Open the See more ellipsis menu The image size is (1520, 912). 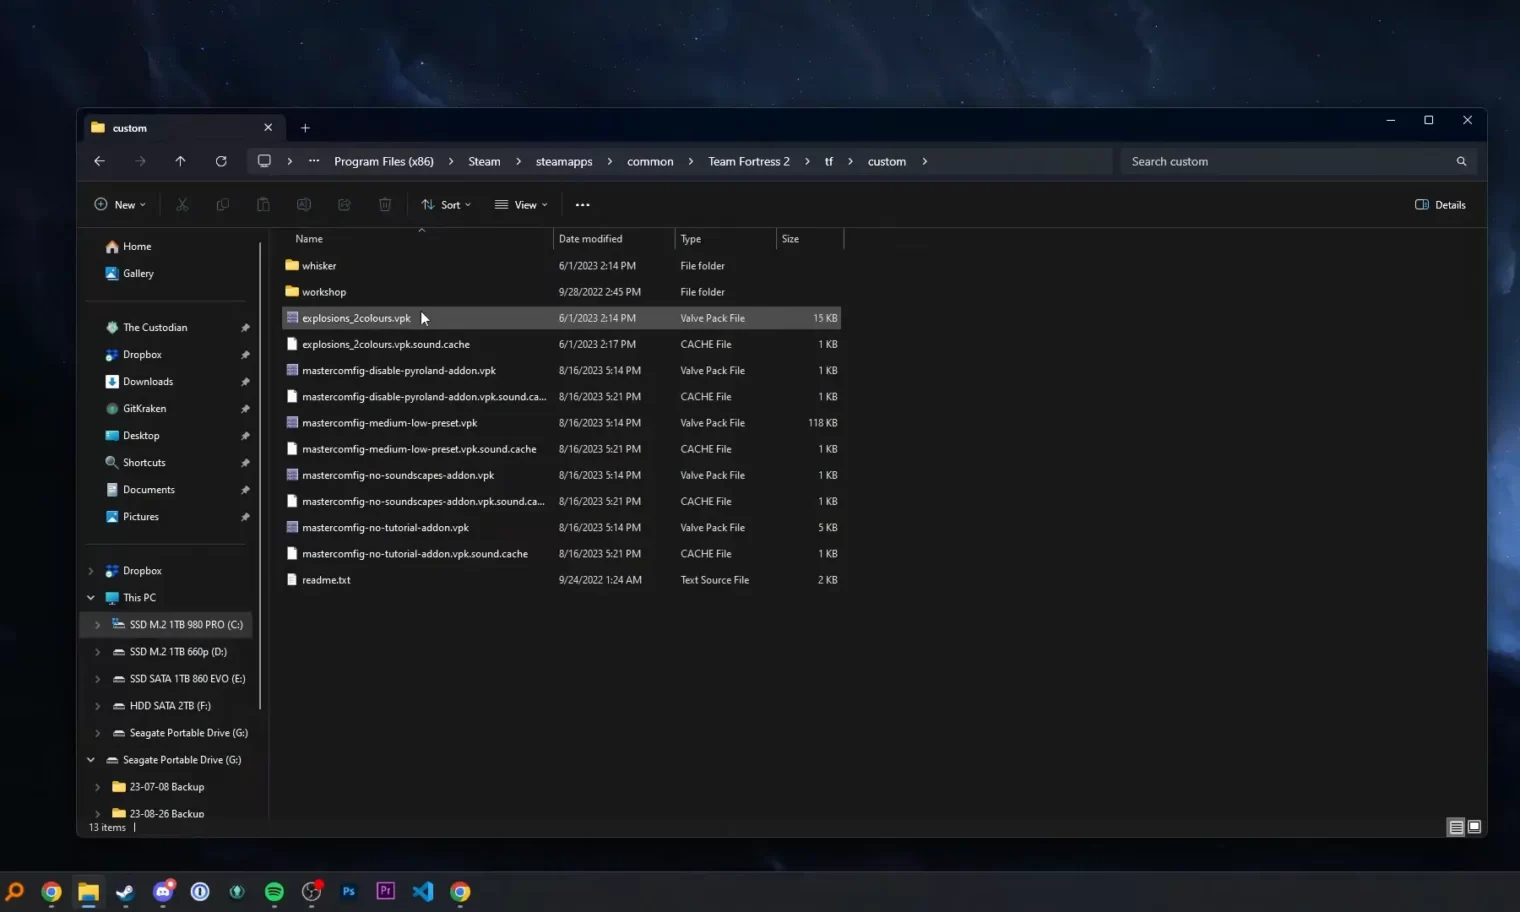coord(583,205)
